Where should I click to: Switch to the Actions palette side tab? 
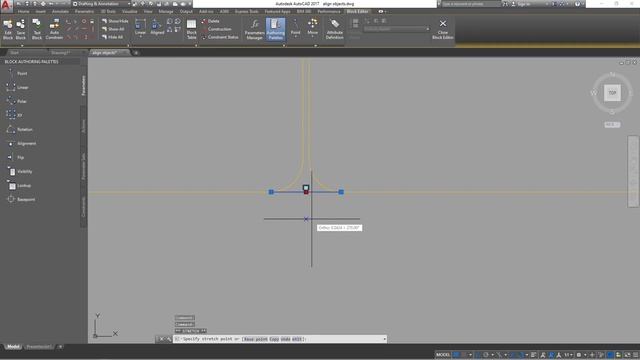tap(84, 126)
